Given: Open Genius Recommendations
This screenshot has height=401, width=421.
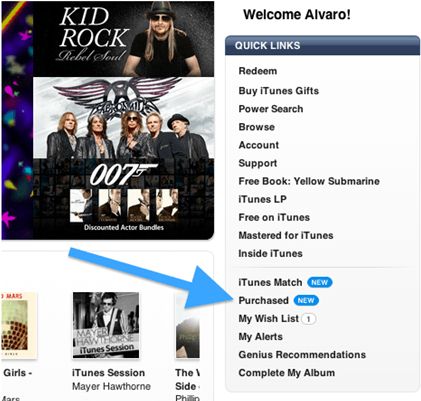Looking at the screenshot, I should 302,355.
